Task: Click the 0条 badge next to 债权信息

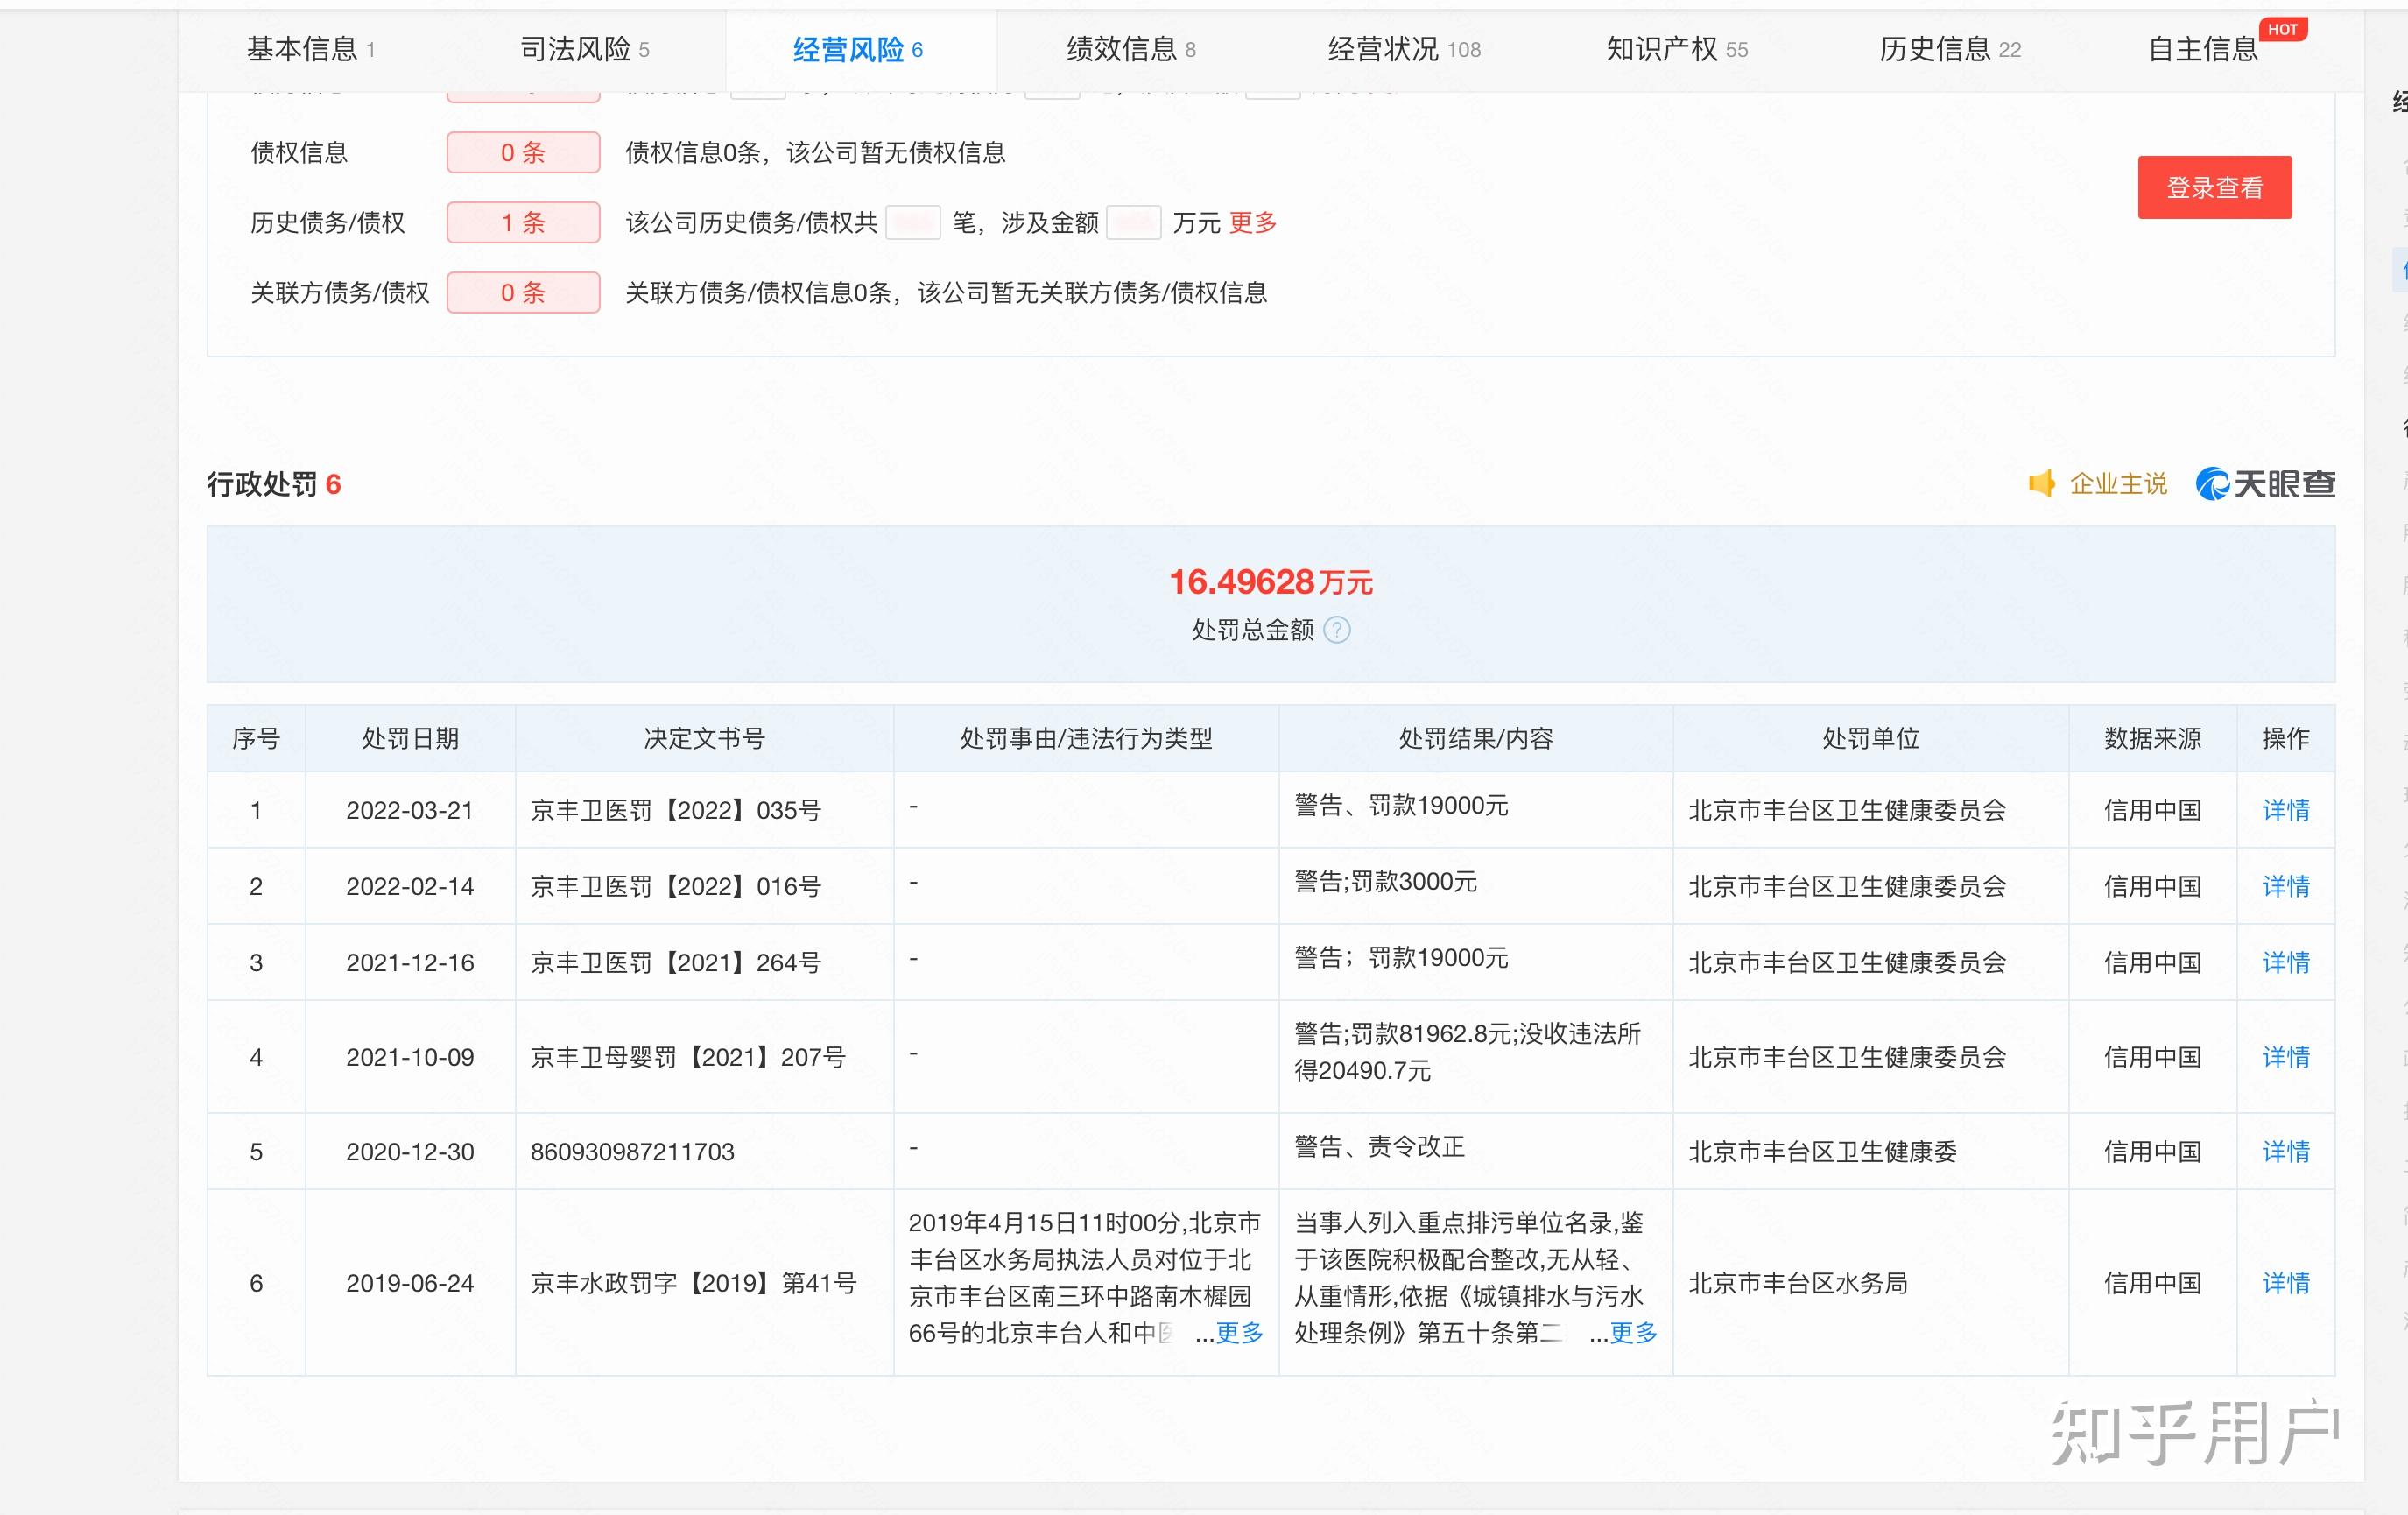Action: pyautogui.click(x=522, y=152)
